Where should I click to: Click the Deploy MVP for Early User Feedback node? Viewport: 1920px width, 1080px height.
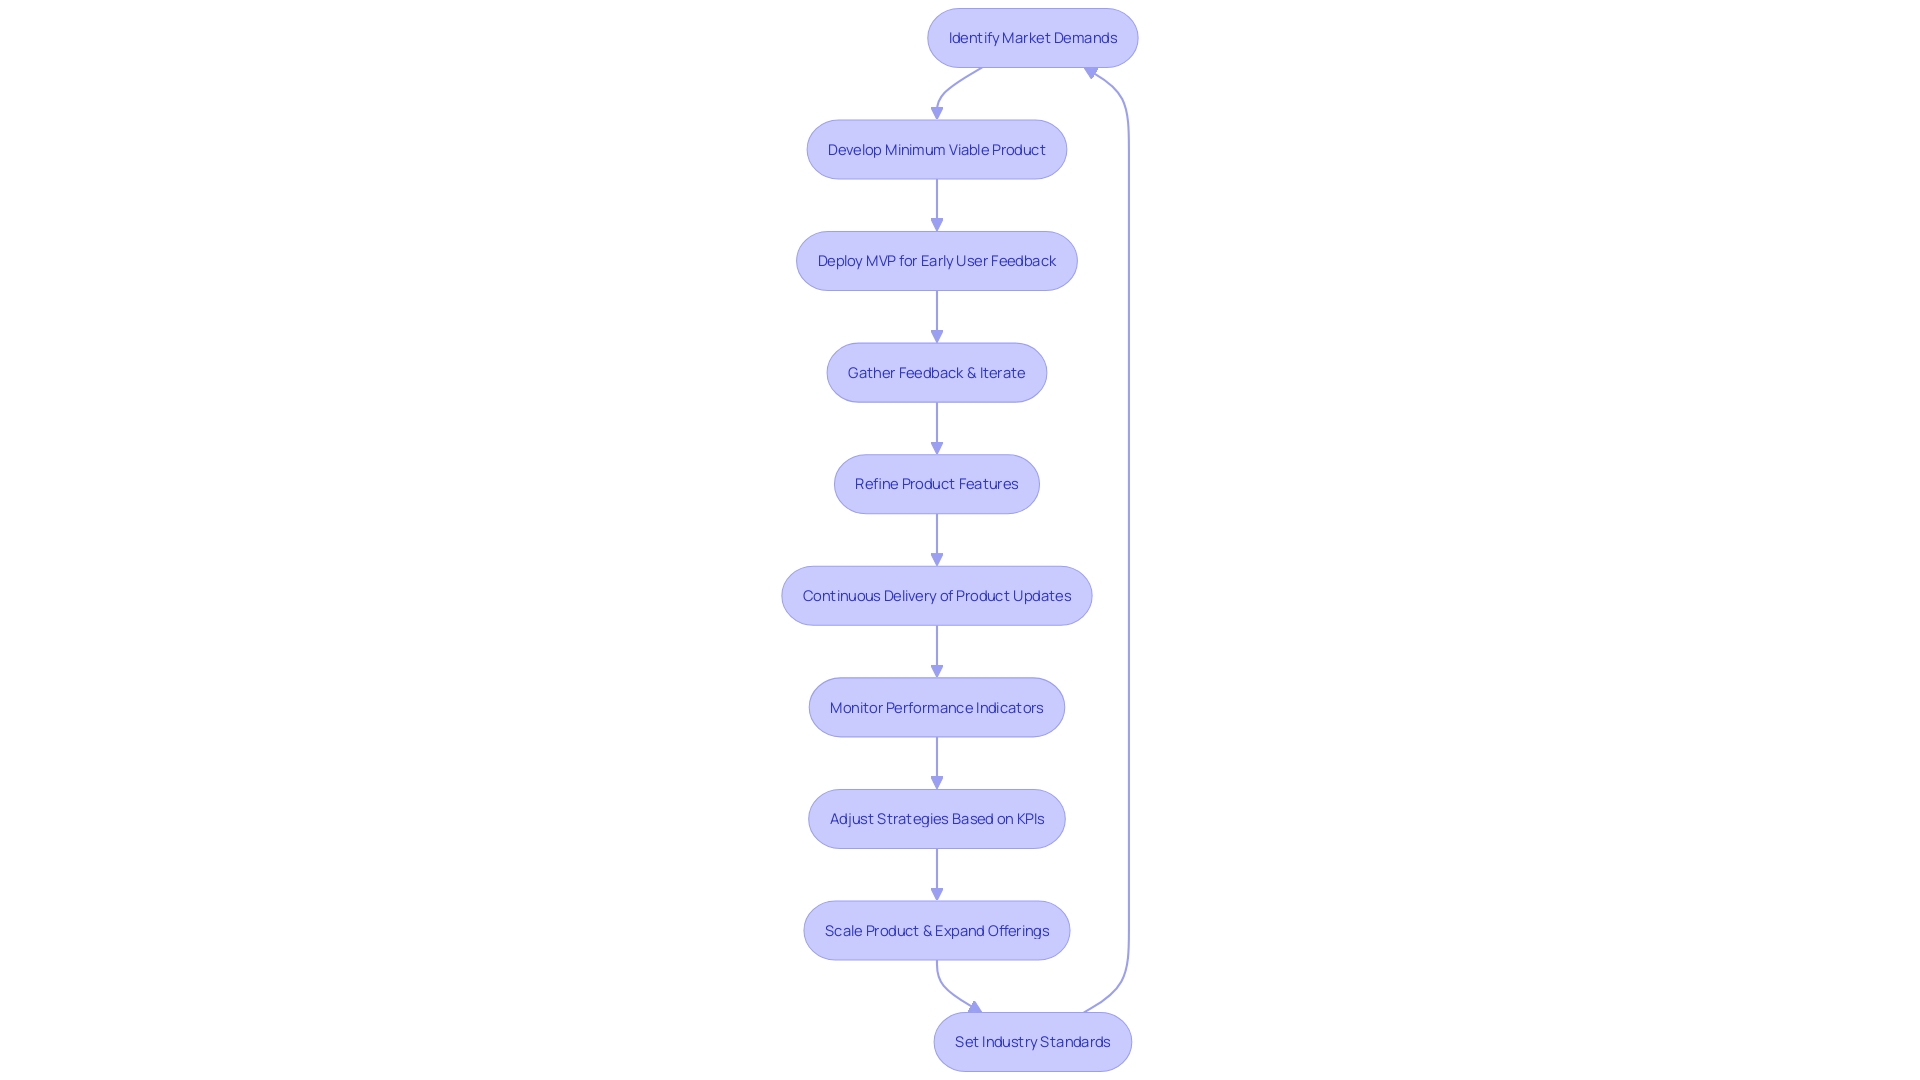pos(936,260)
